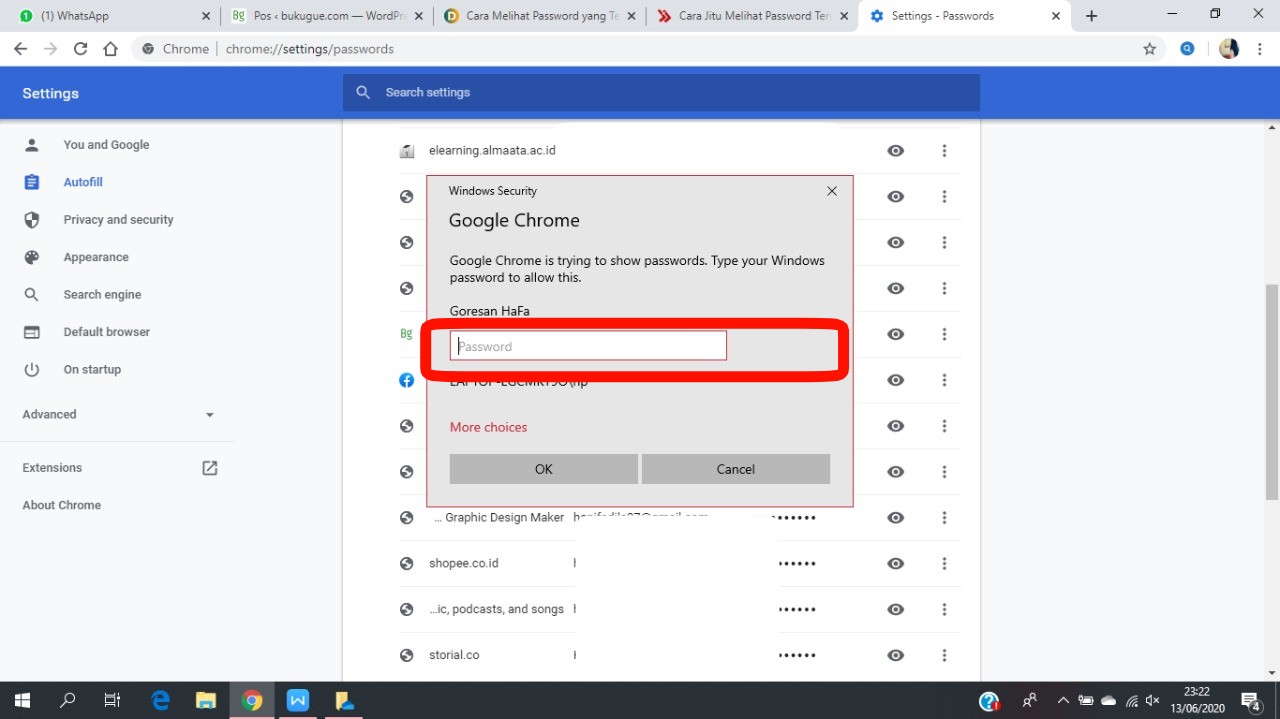
Task: Open File Explorer from the taskbar
Action: point(206,700)
